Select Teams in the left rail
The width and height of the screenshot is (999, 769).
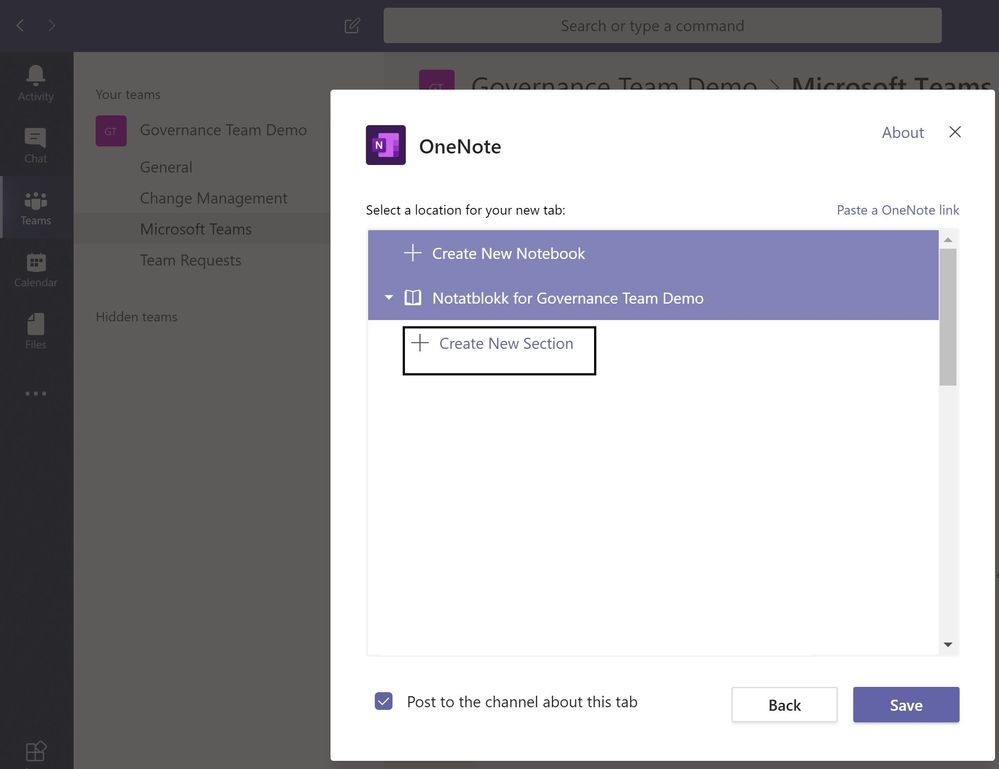(36, 208)
